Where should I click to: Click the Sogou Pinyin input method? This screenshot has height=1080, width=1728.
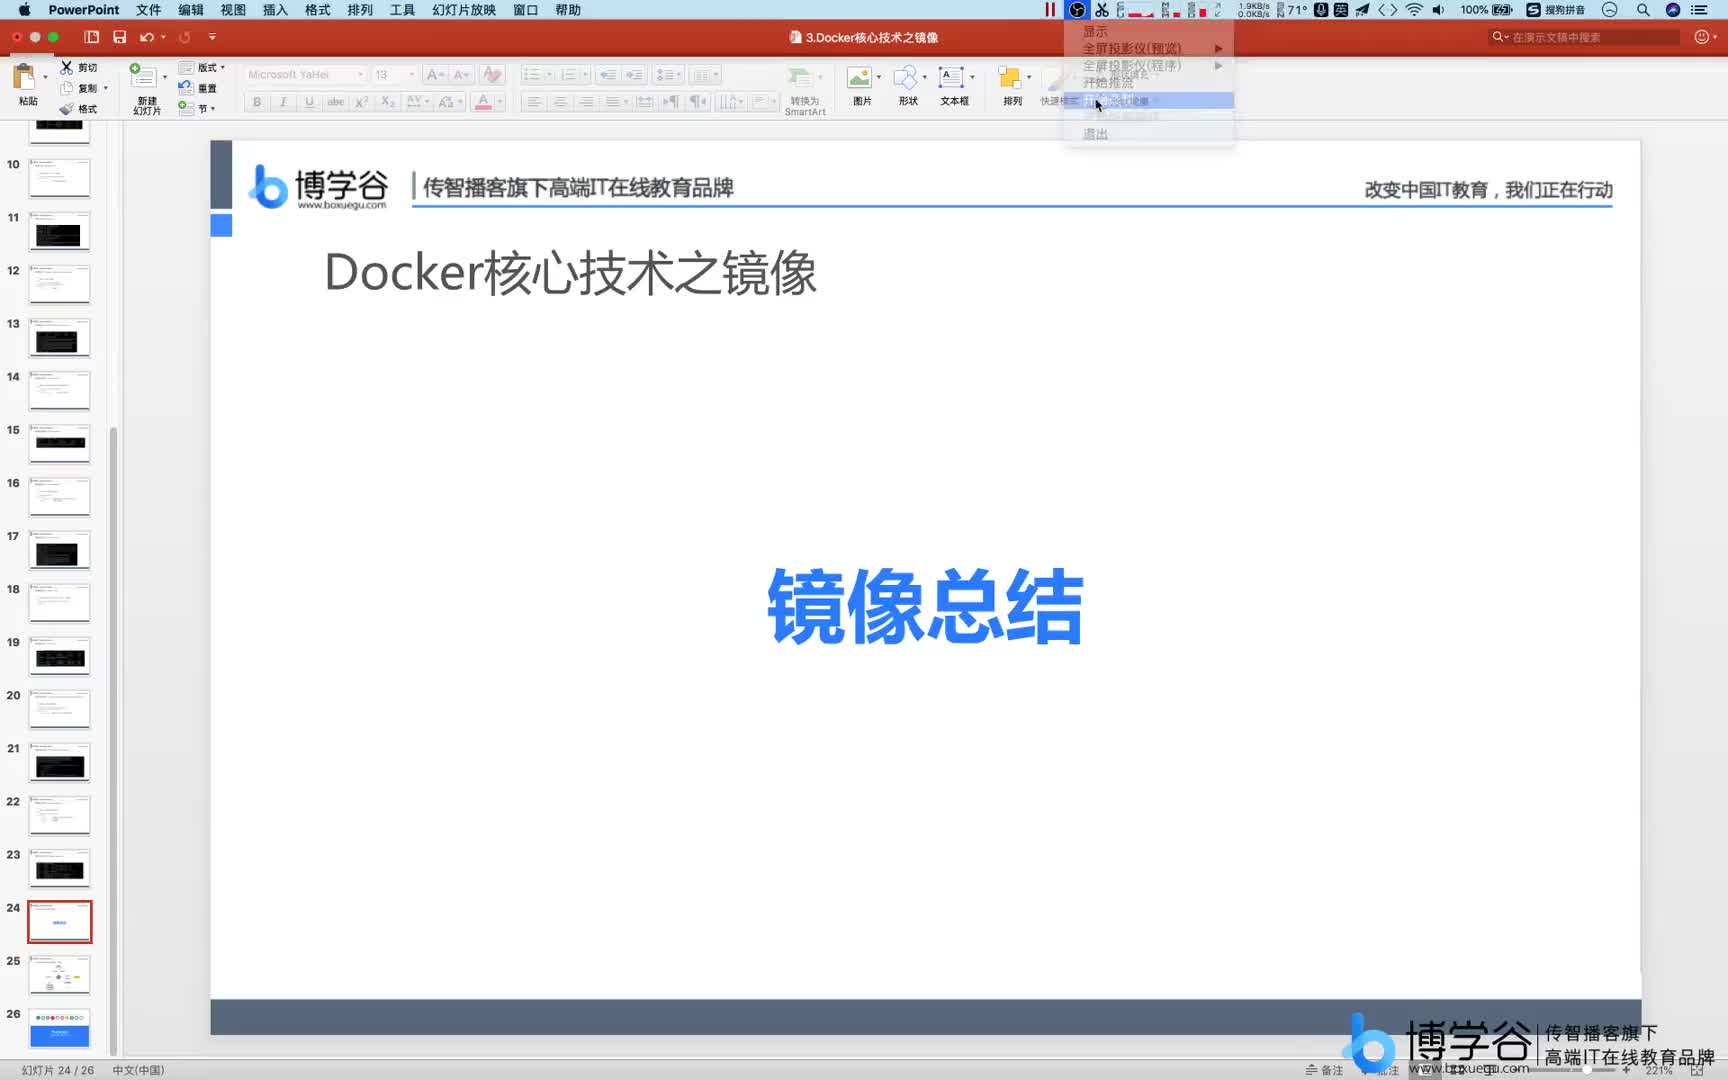pos(1556,10)
